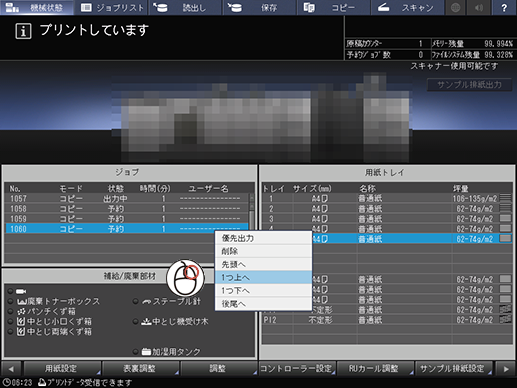
Task: Click paper level icon on highlighted tray row
Action: coord(505,238)
